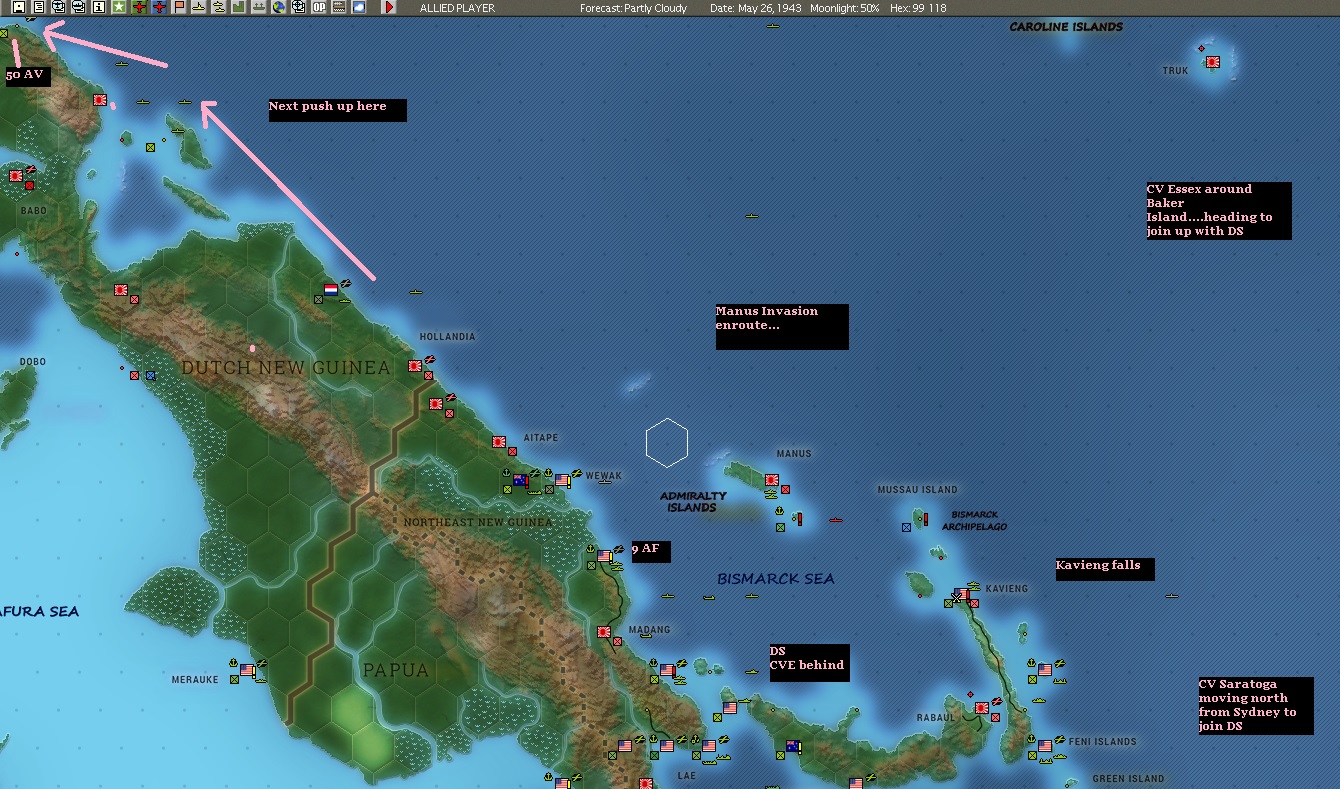Click the DOBO map label
The height and width of the screenshot is (789, 1340).
point(33,362)
